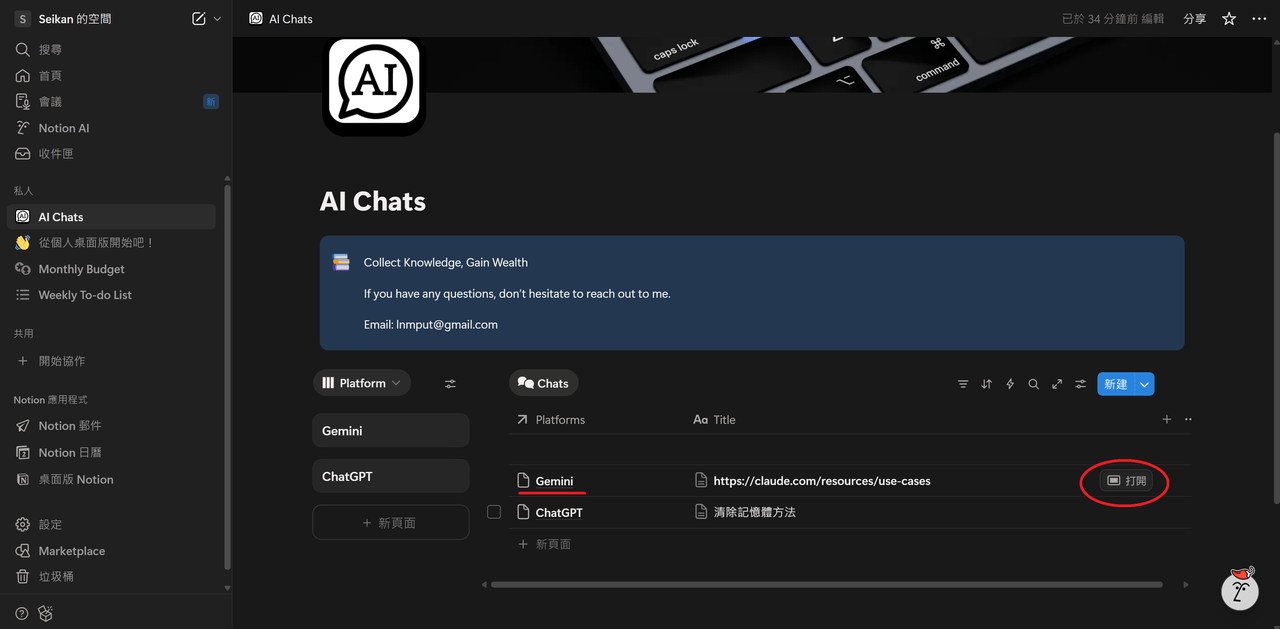1280x629 pixels.
Task: Open the dropdown arrow beside 新建
Action: [1145, 384]
